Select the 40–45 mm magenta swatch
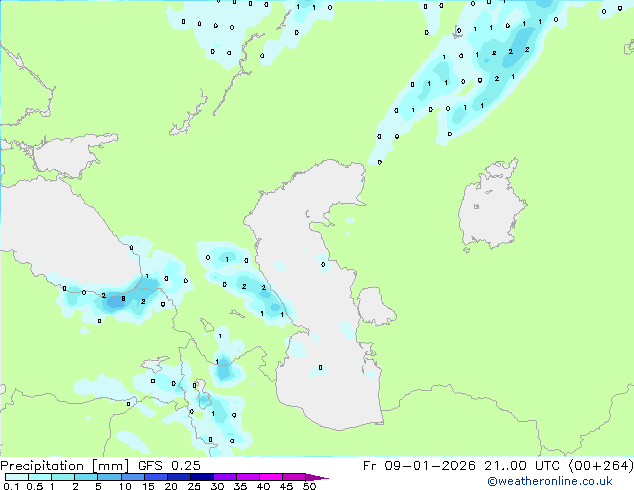The image size is (634, 490). (271, 477)
